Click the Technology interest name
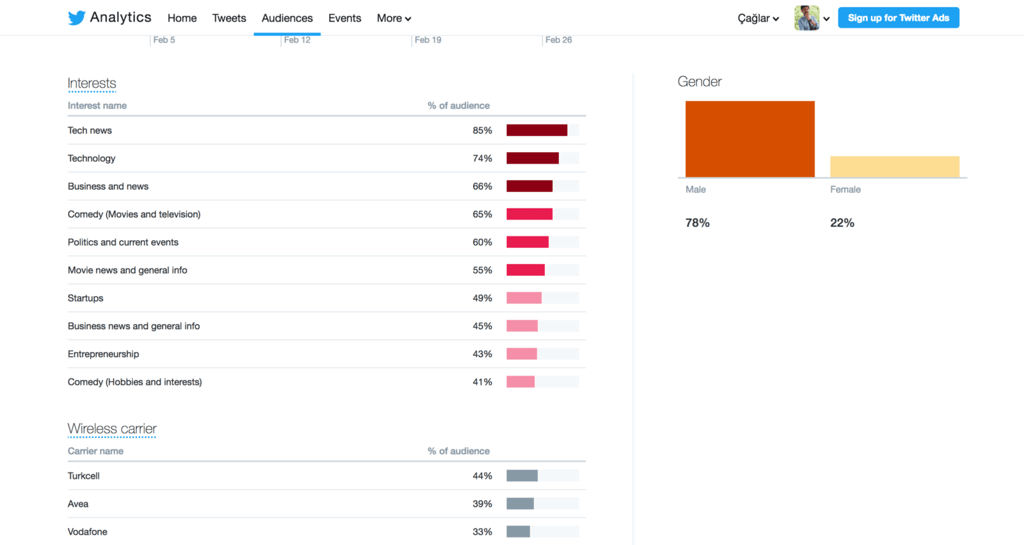 click(91, 159)
